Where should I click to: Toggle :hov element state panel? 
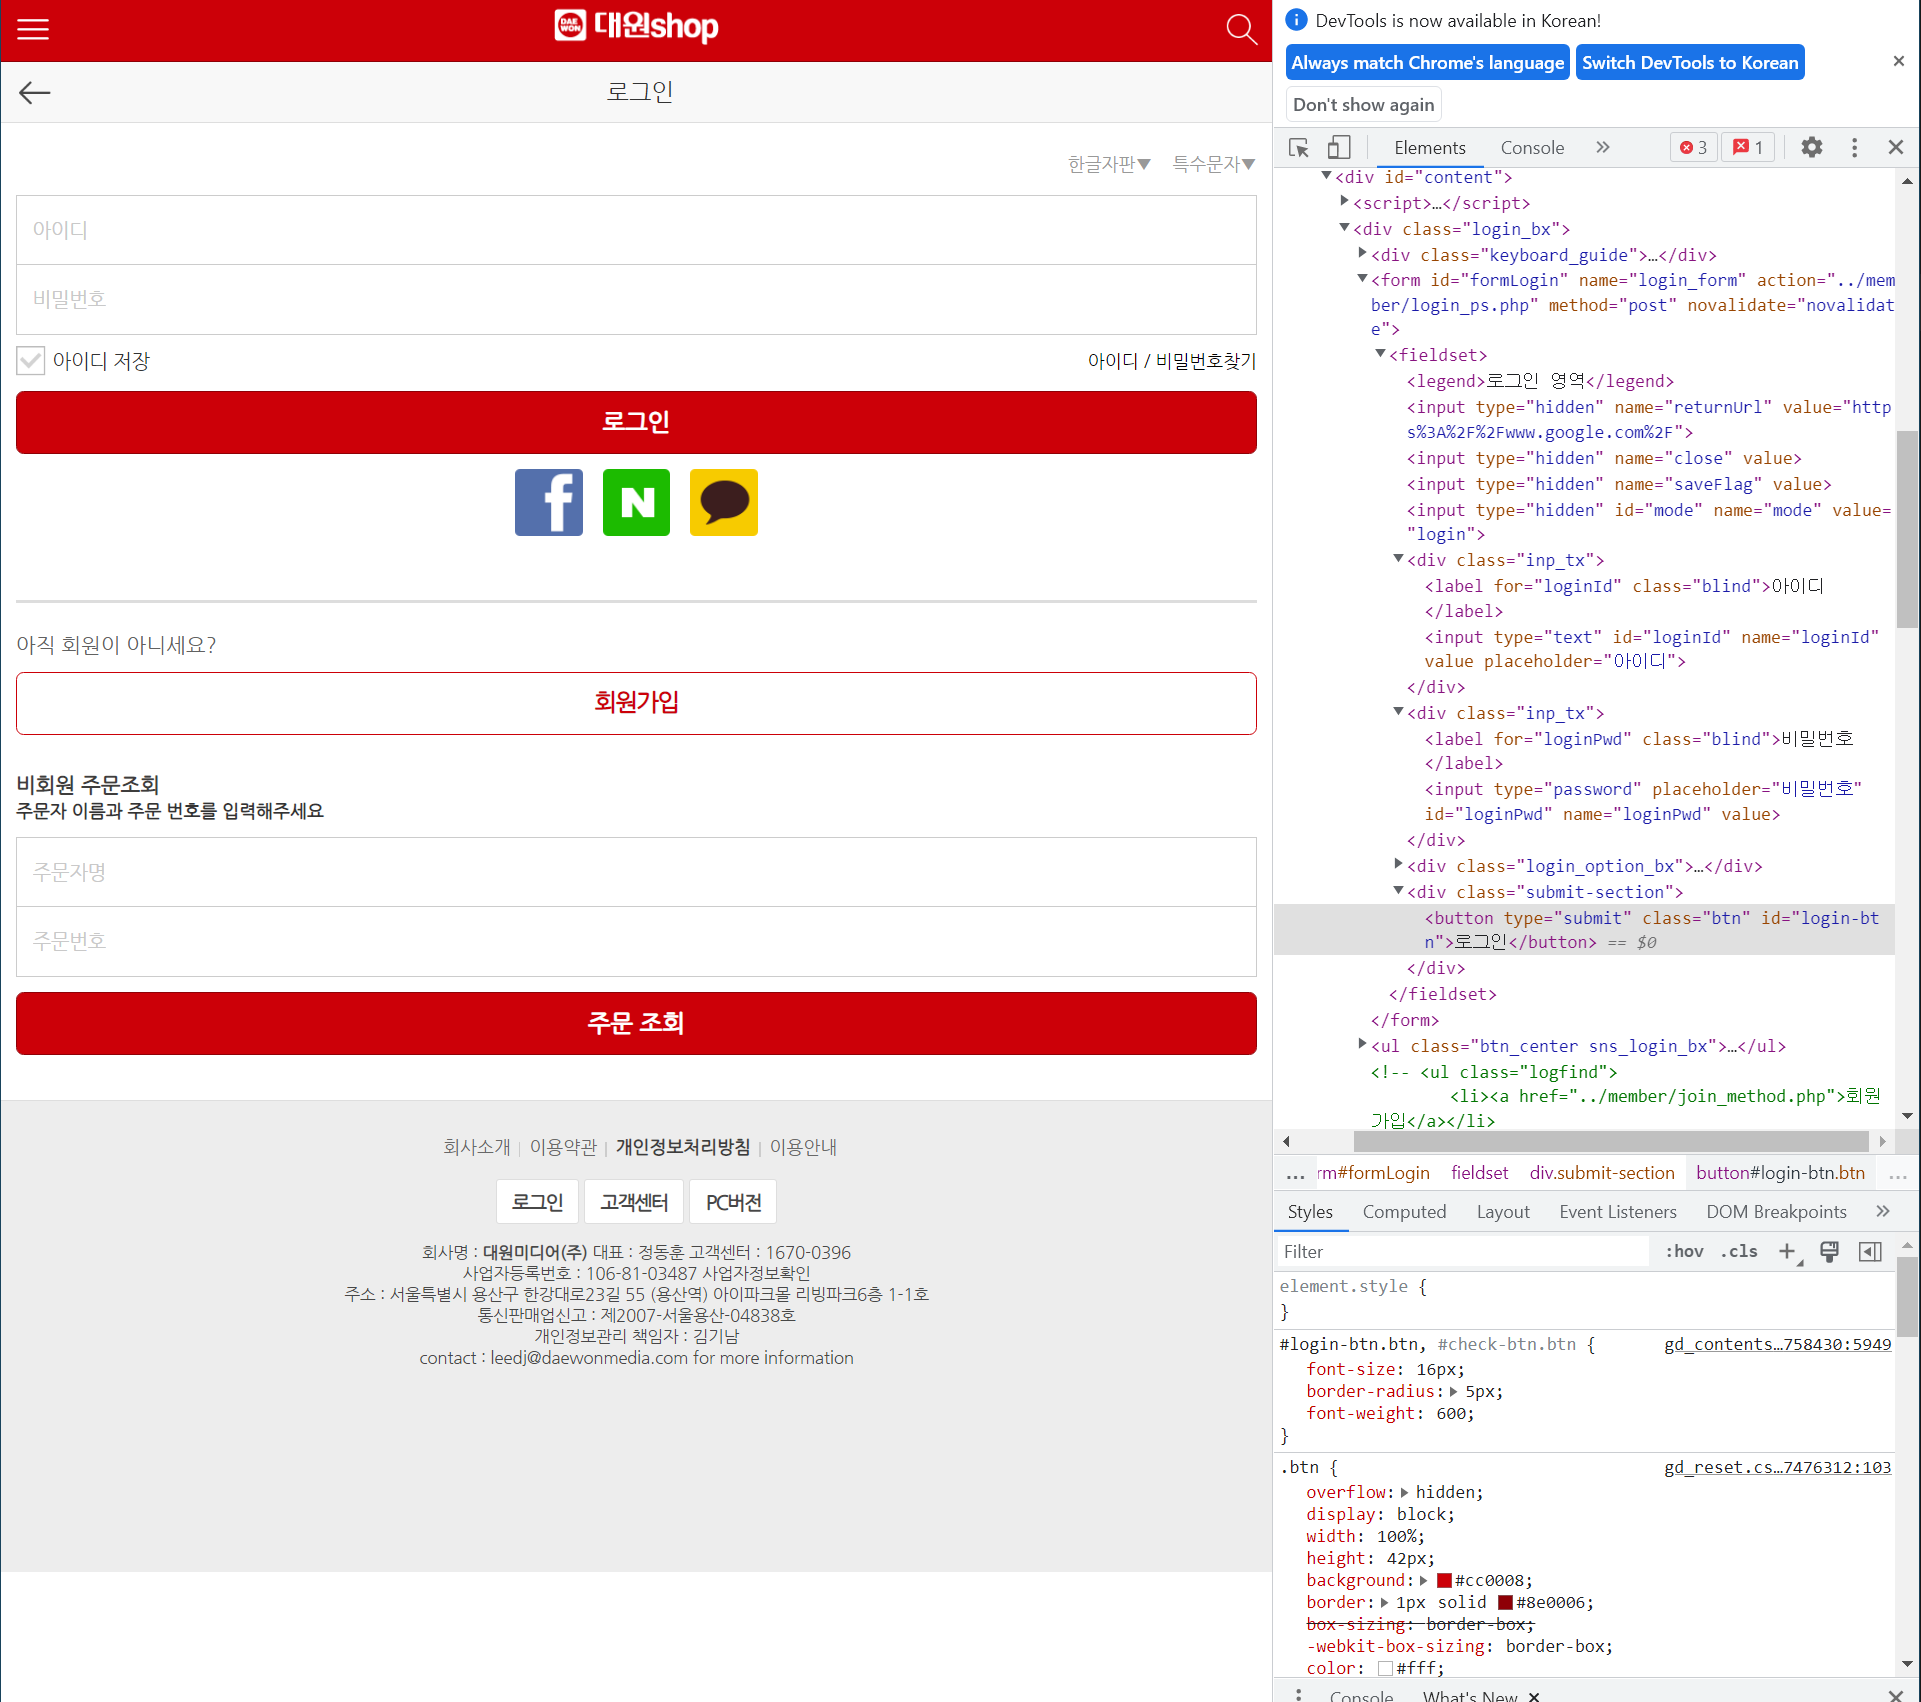point(1684,1251)
